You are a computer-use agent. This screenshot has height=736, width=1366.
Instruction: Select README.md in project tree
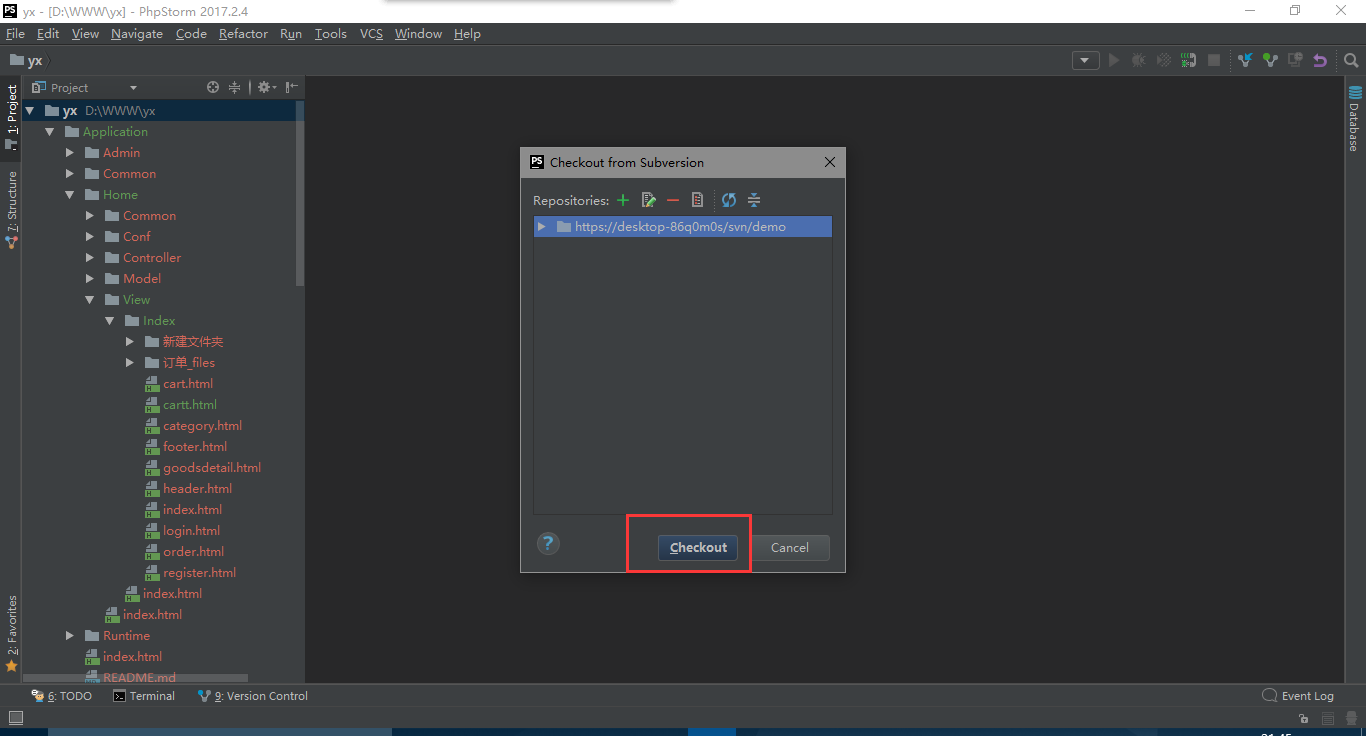pos(139,677)
